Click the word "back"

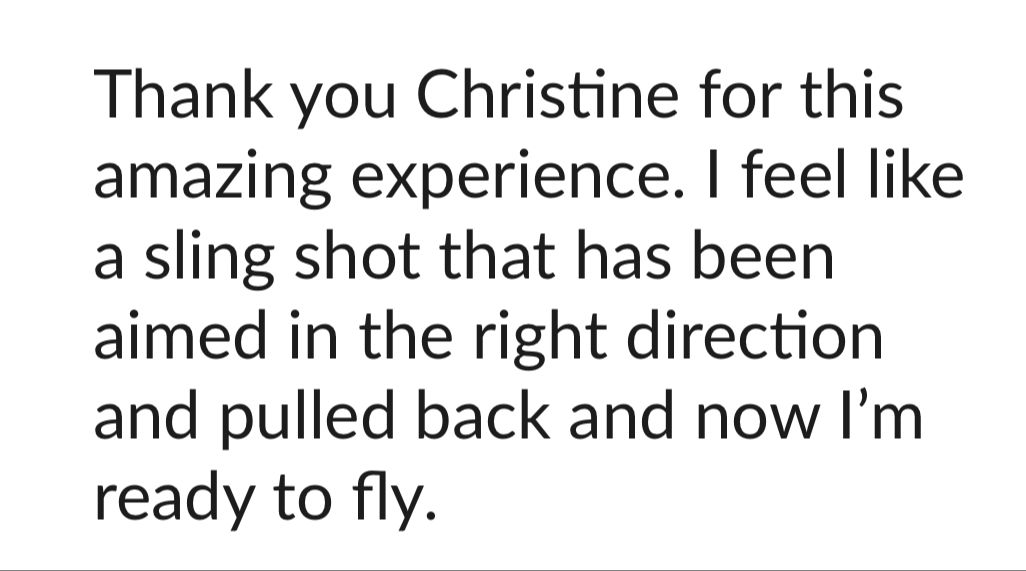(482, 416)
